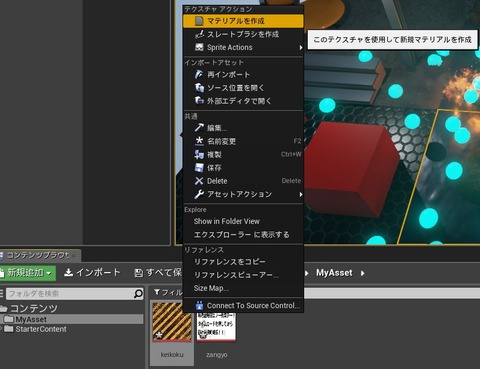Click the インポート button
Image resolution: width=480 pixels, height=369 pixels.
[92, 273]
